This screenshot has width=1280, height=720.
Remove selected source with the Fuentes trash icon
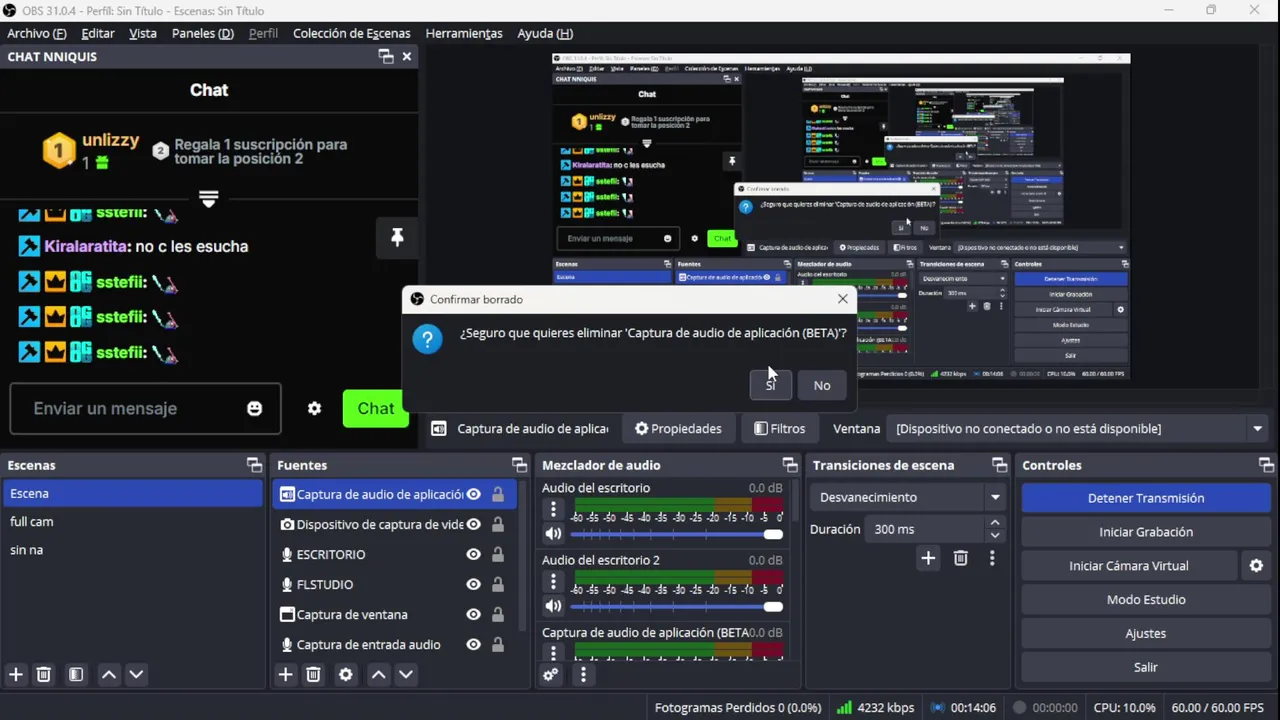point(313,675)
